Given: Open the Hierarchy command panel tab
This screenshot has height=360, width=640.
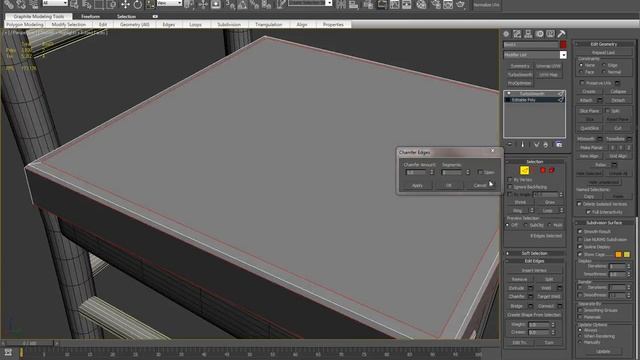Looking at the screenshot, I should point(528,34).
